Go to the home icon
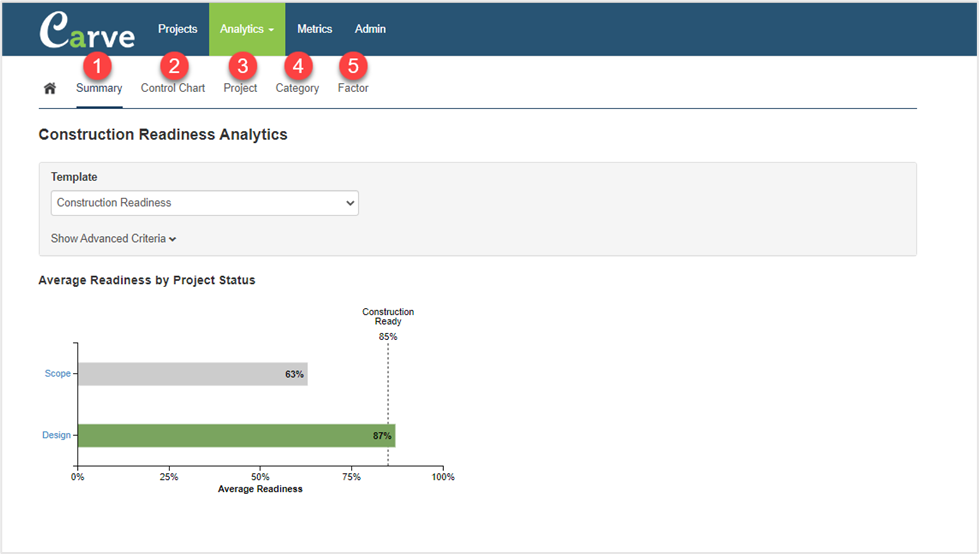Viewport: 979px width, 554px height. point(50,88)
